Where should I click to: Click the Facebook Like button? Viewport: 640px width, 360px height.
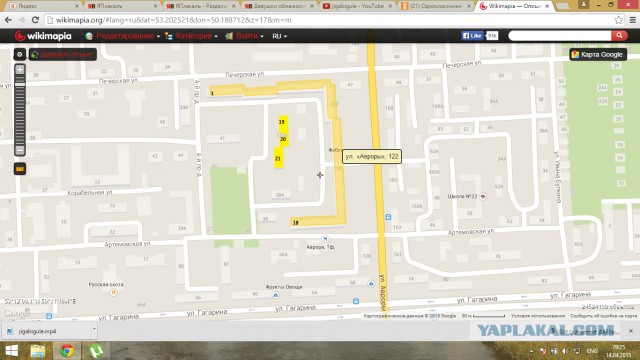point(472,36)
